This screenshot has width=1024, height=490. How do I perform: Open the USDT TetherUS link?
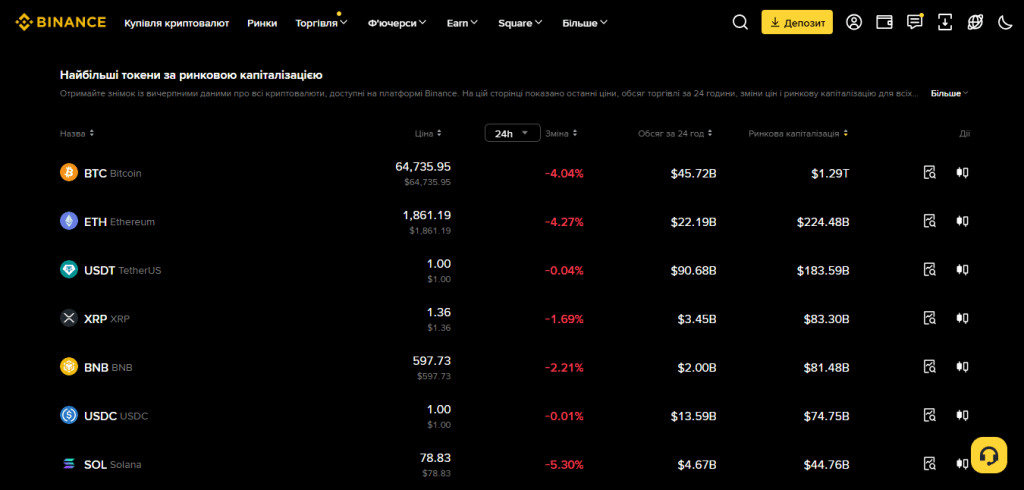123,270
